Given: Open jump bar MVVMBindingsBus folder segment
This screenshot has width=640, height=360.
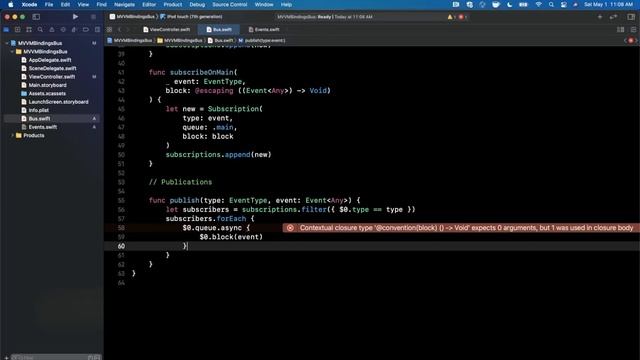Looking at the screenshot, I should 180,40.
